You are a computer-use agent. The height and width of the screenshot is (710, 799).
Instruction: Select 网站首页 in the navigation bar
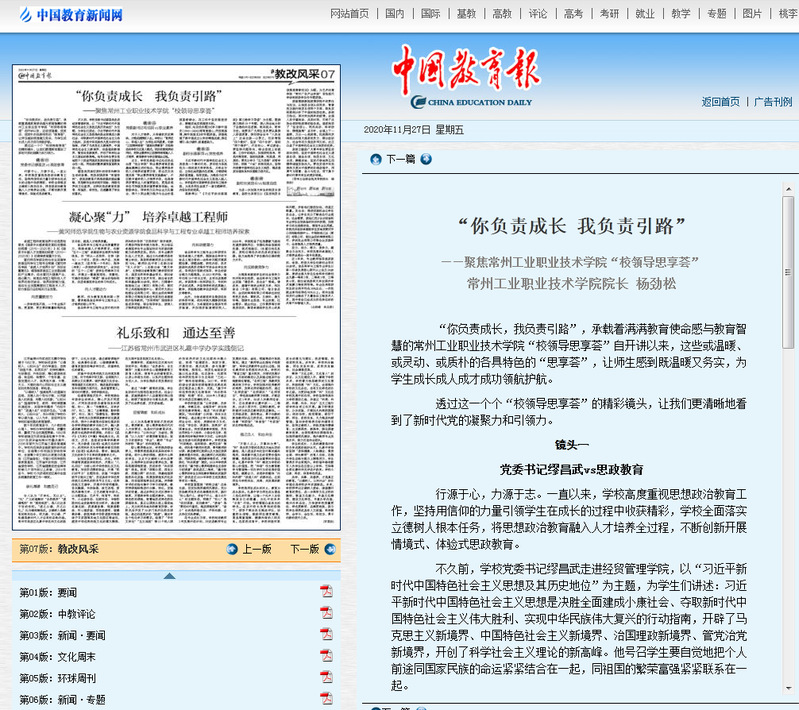point(349,14)
